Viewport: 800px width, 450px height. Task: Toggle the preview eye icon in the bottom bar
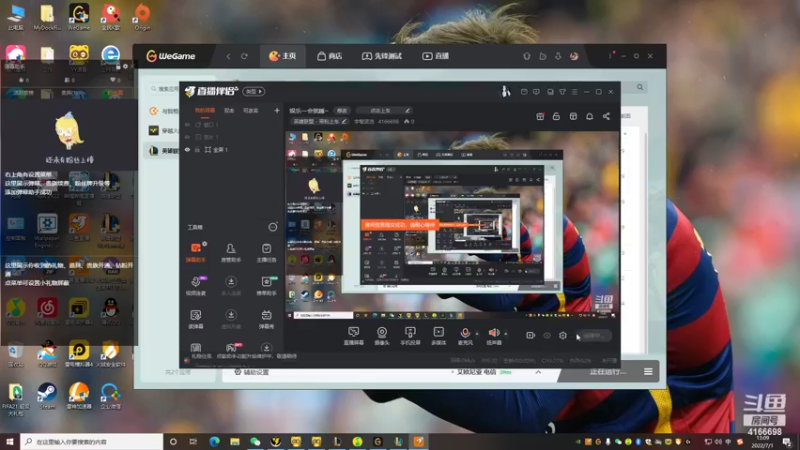coord(547,335)
